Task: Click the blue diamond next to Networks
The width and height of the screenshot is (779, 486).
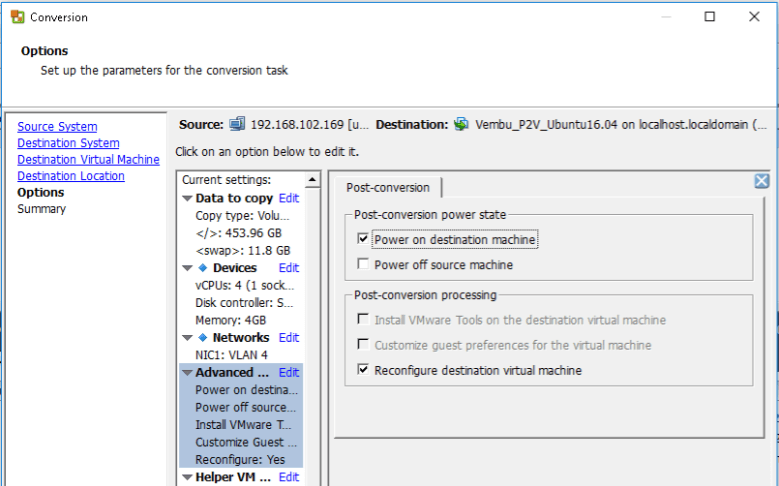Action: [x=203, y=337]
